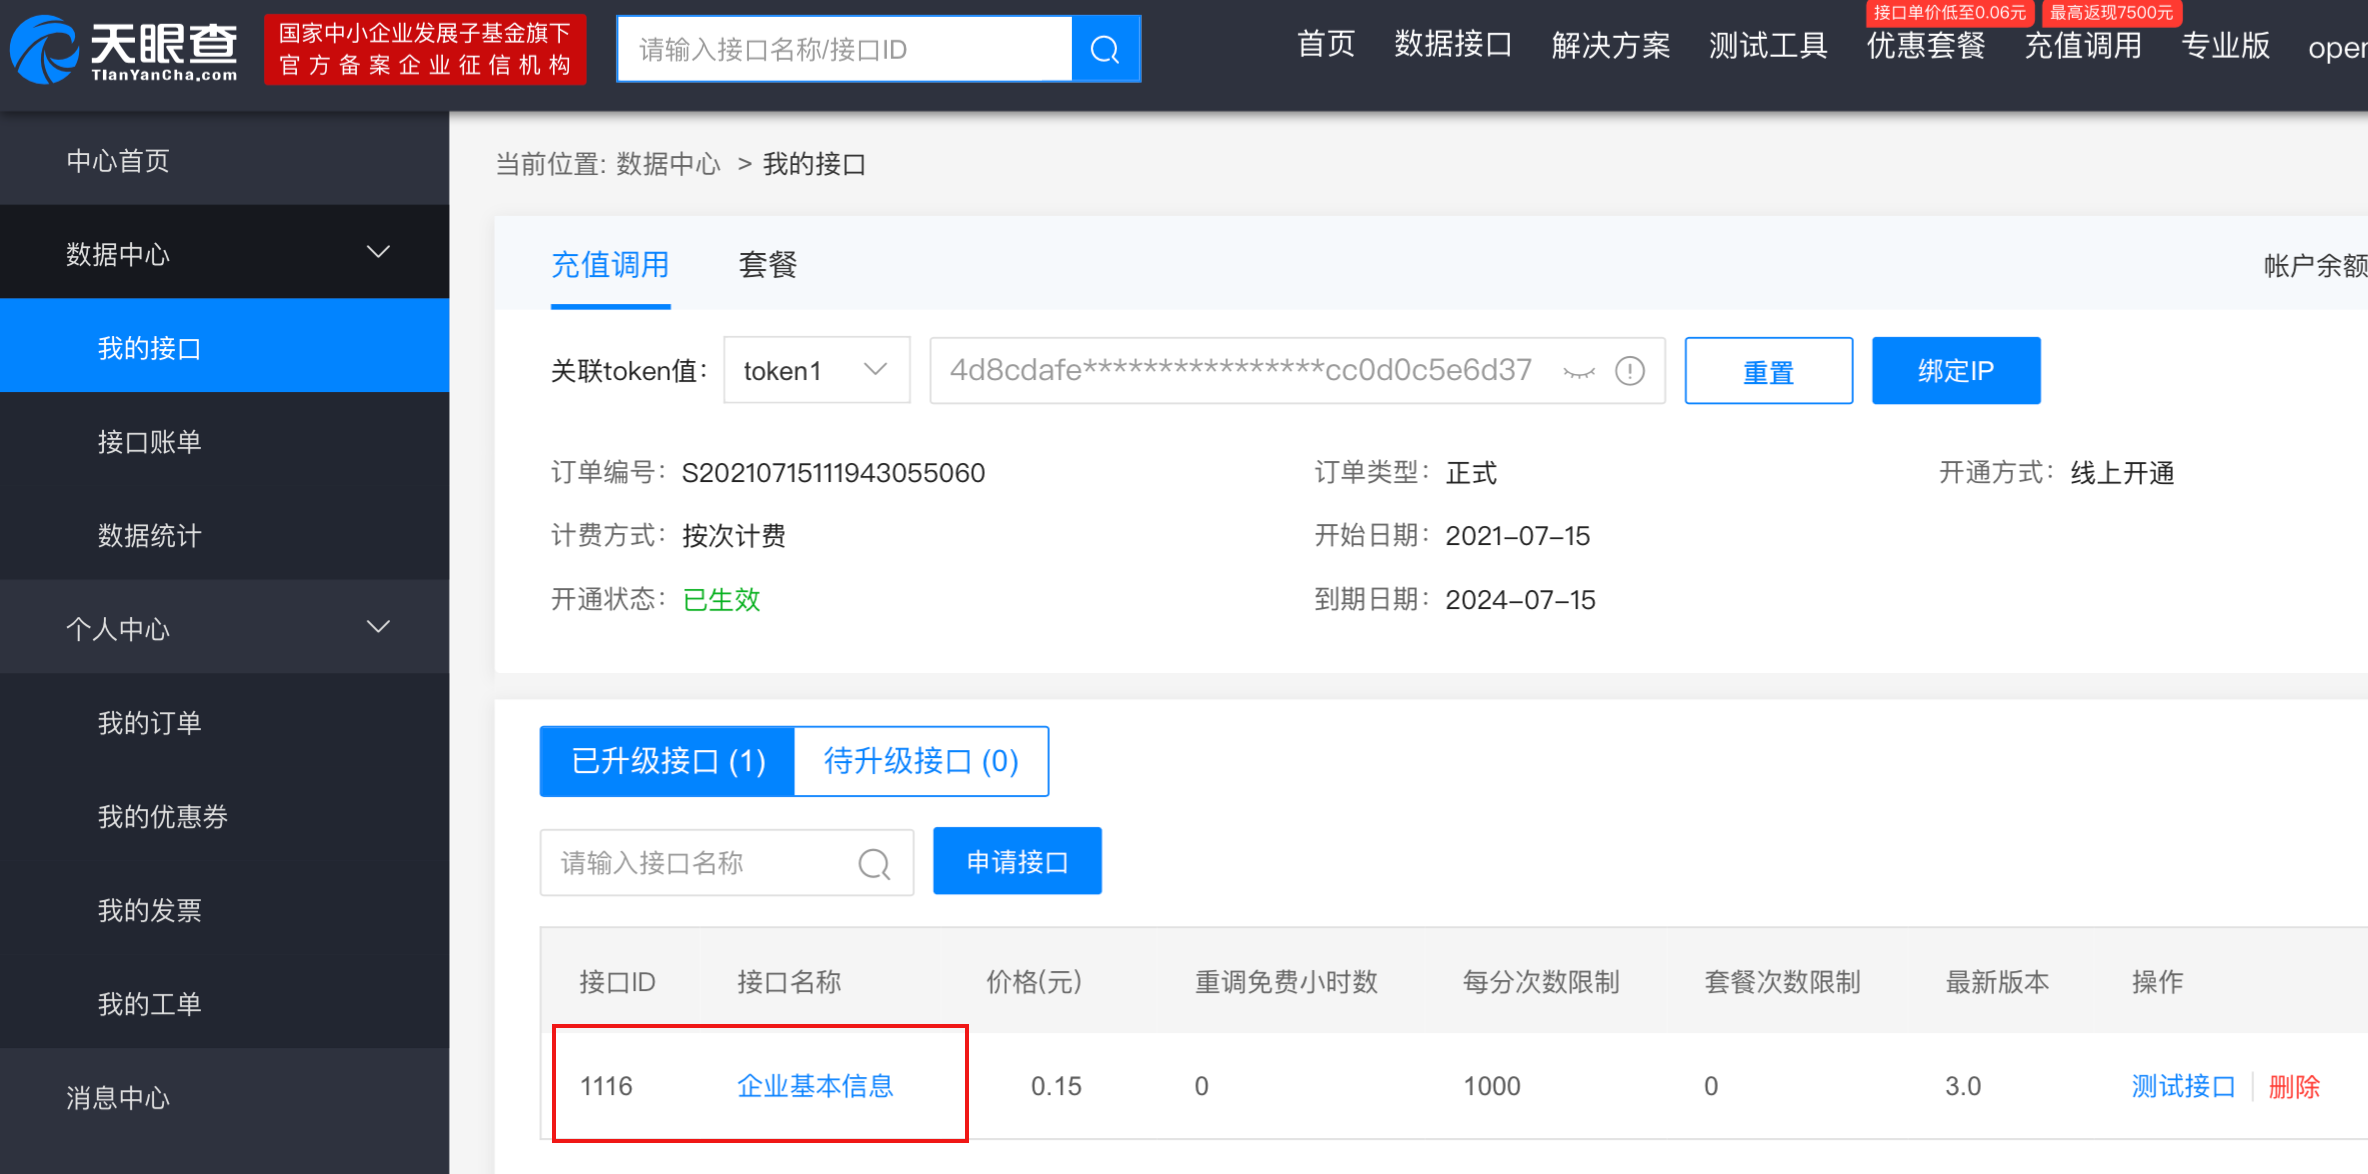Click the 帐户余额 label
Image resolution: width=2368 pixels, height=1174 pixels.
(2316, 265)
